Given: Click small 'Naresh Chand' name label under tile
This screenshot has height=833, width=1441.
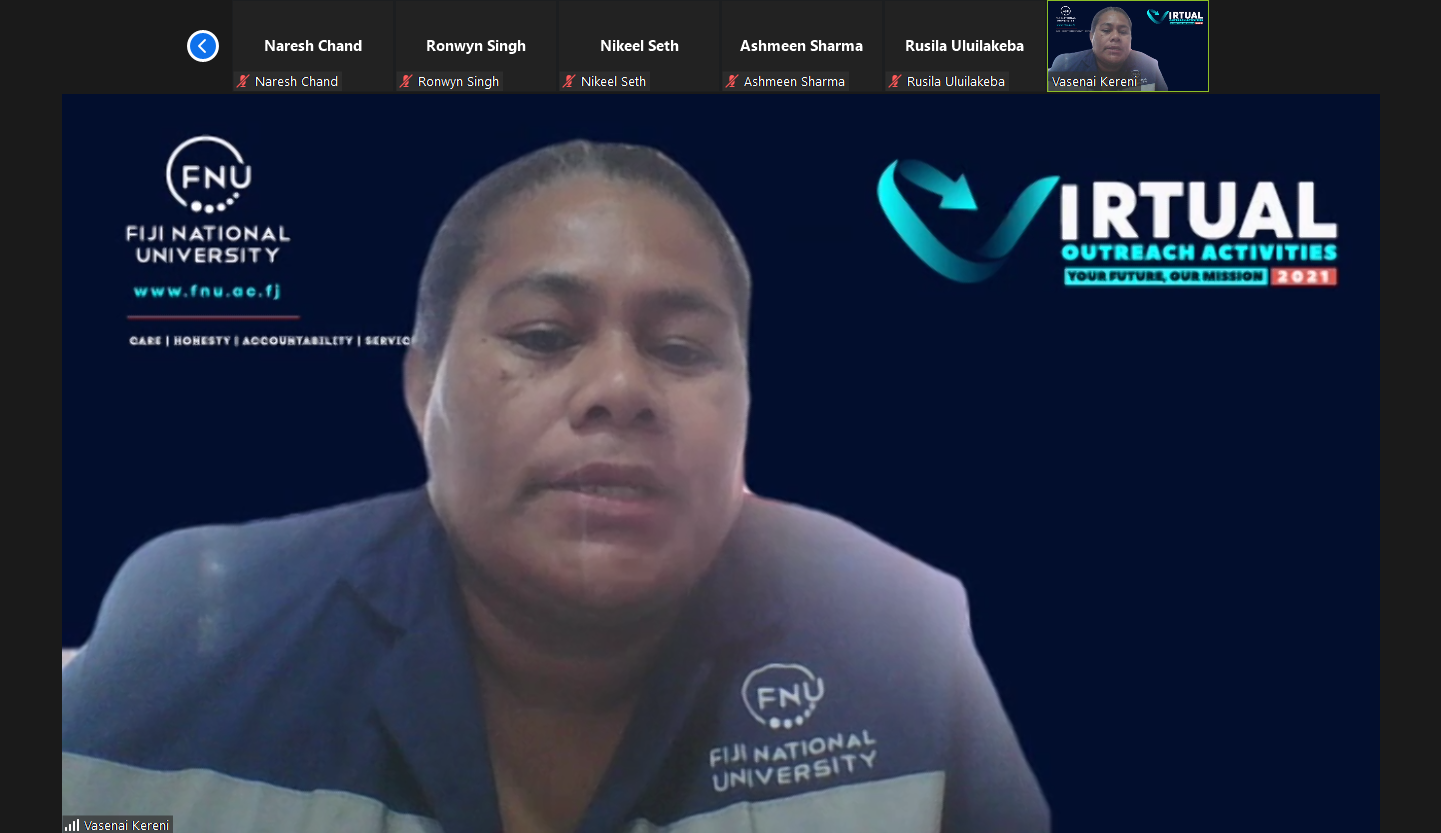Looking at the screenshot, I should coord(296,82).
